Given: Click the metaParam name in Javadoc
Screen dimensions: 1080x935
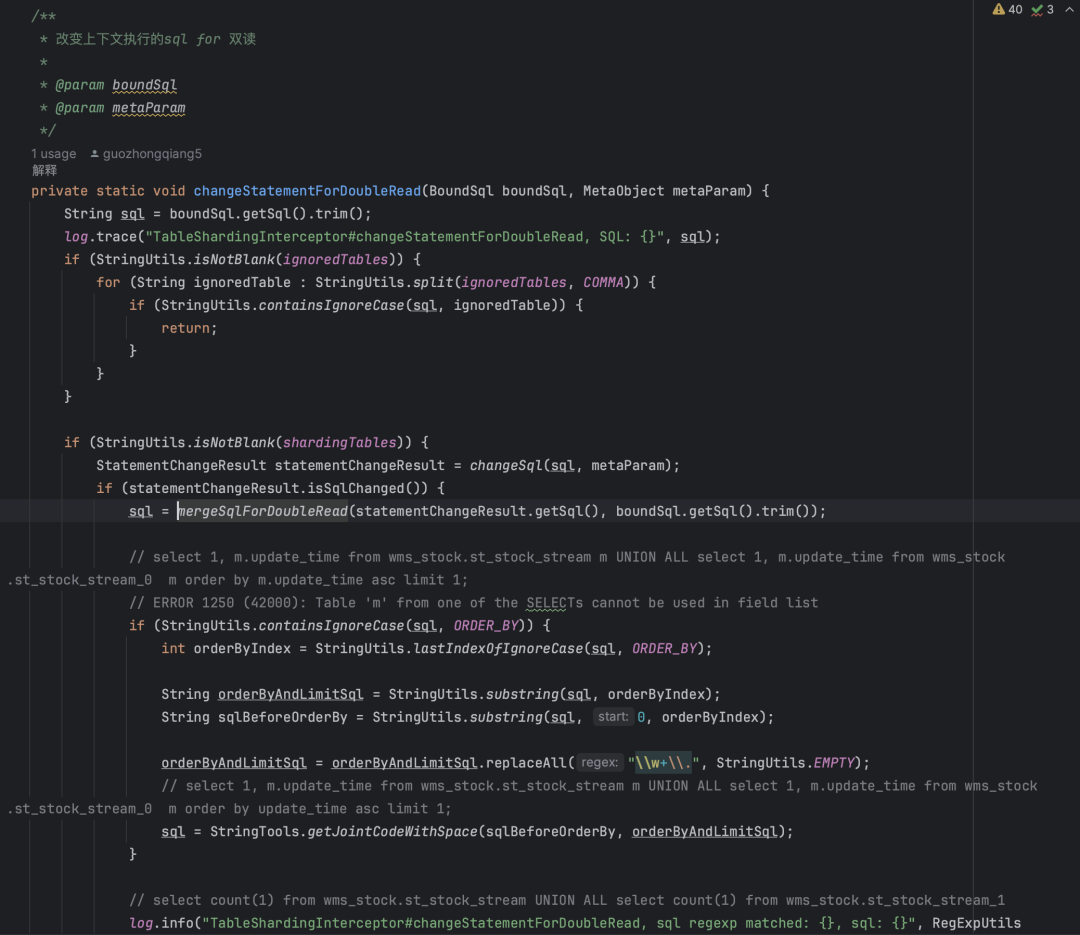Looking at the screenshot, I should (149, 108).
